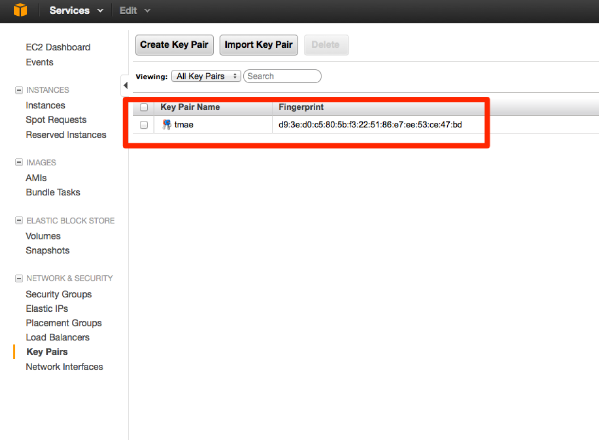This screenshot has width=599, height=440.
Task: Open Security Groups
Action: click(x=59, y=294)
